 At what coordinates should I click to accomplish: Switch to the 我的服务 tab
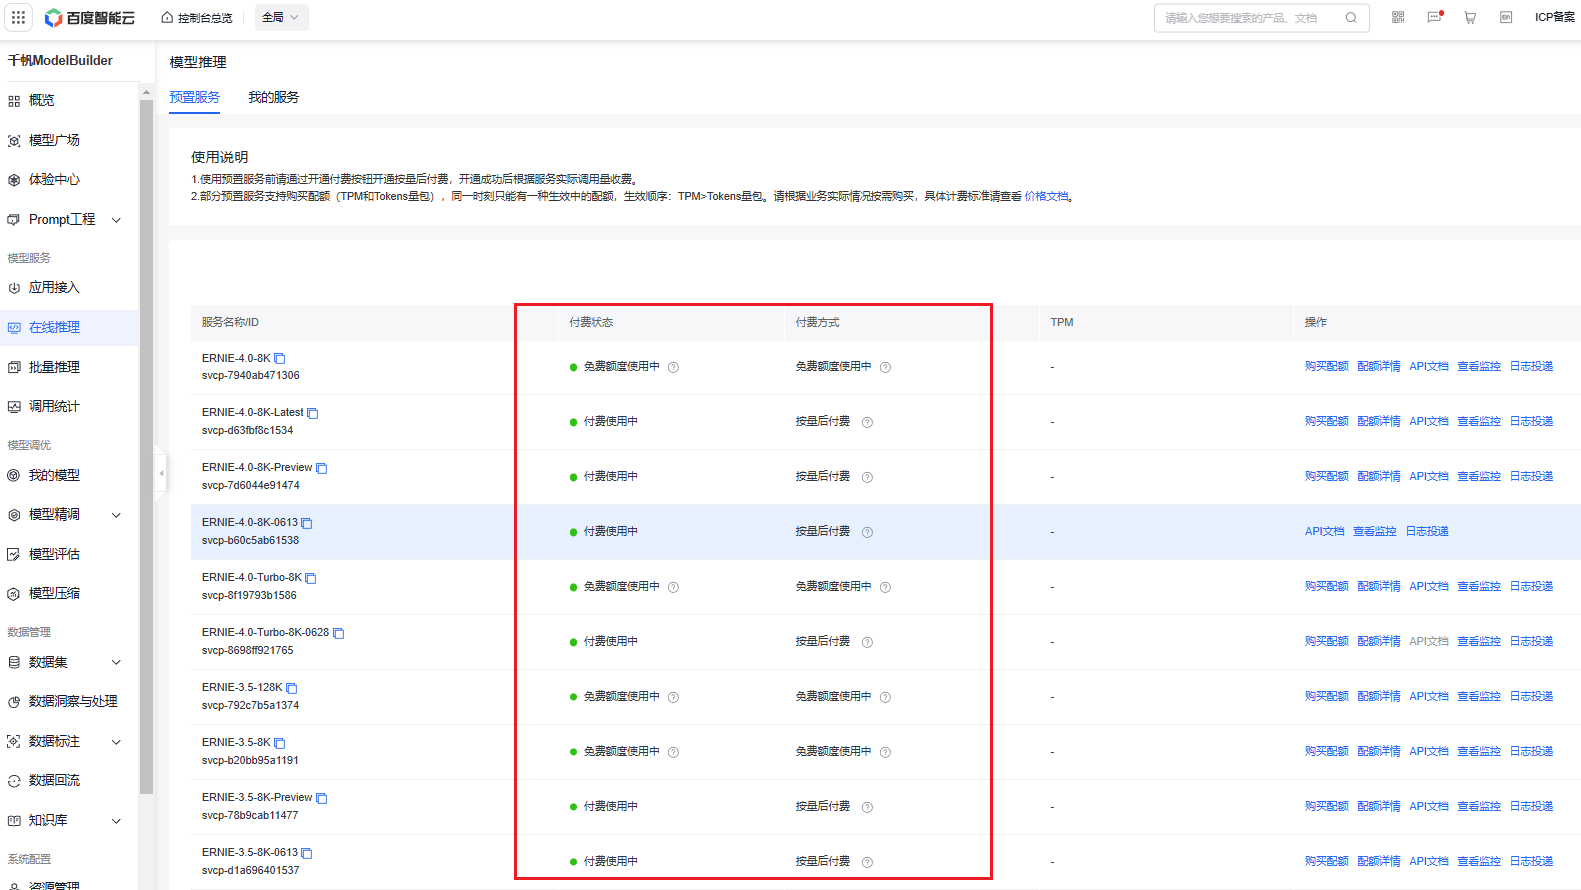pos(274,97)
